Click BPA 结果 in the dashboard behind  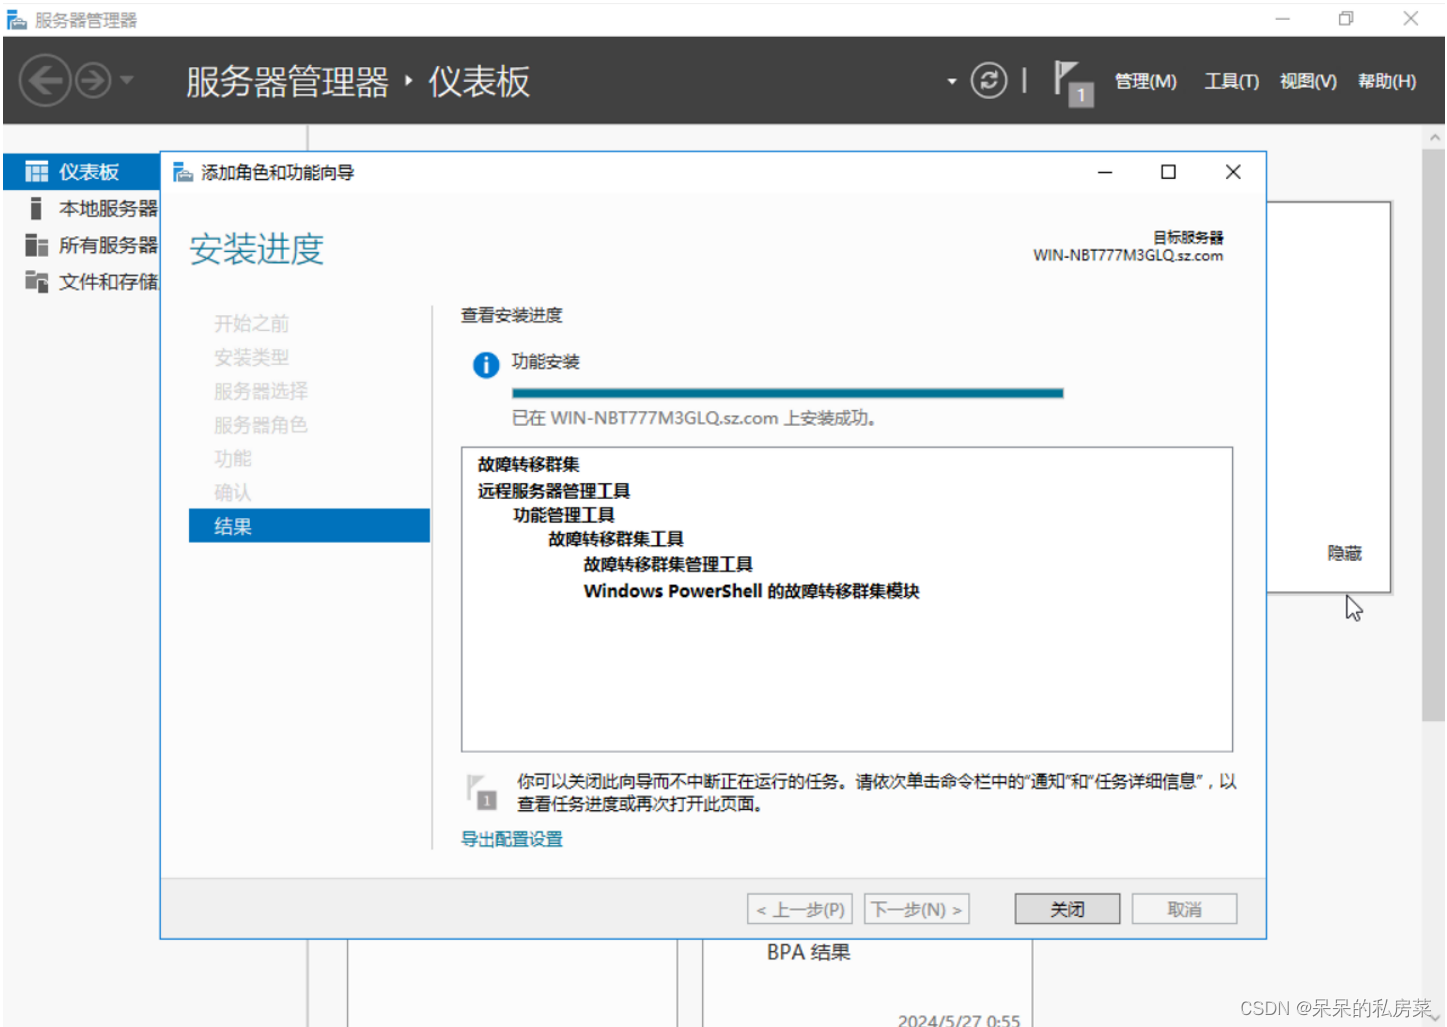tap(809, 952)
